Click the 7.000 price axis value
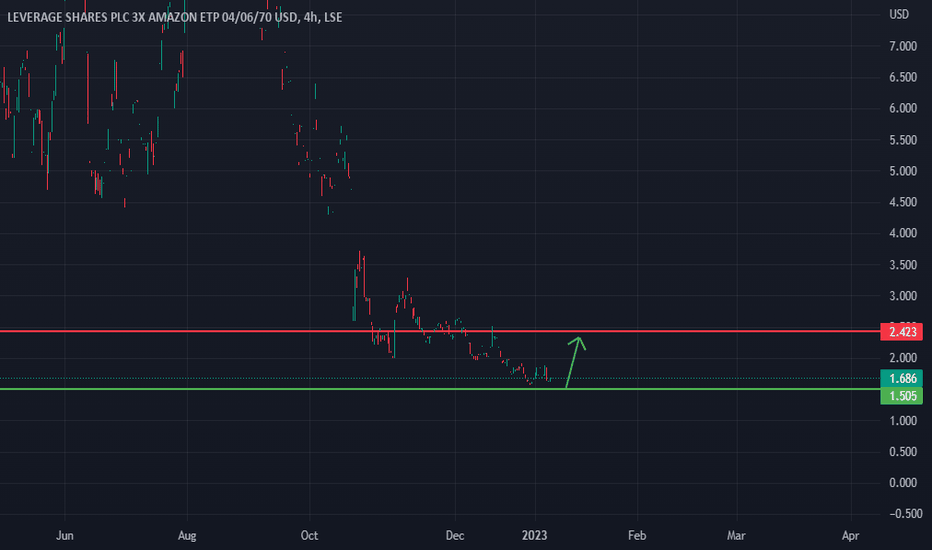932x550 pixels. [x=903, y=46]
